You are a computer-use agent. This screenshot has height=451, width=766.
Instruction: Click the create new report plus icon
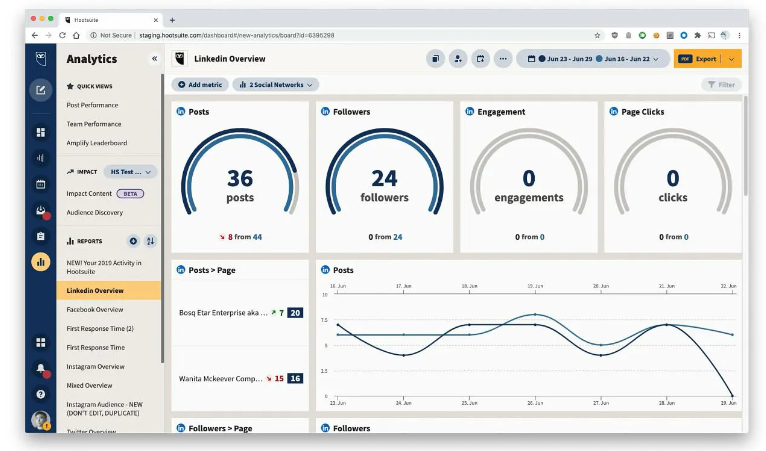tap(133, 241)
